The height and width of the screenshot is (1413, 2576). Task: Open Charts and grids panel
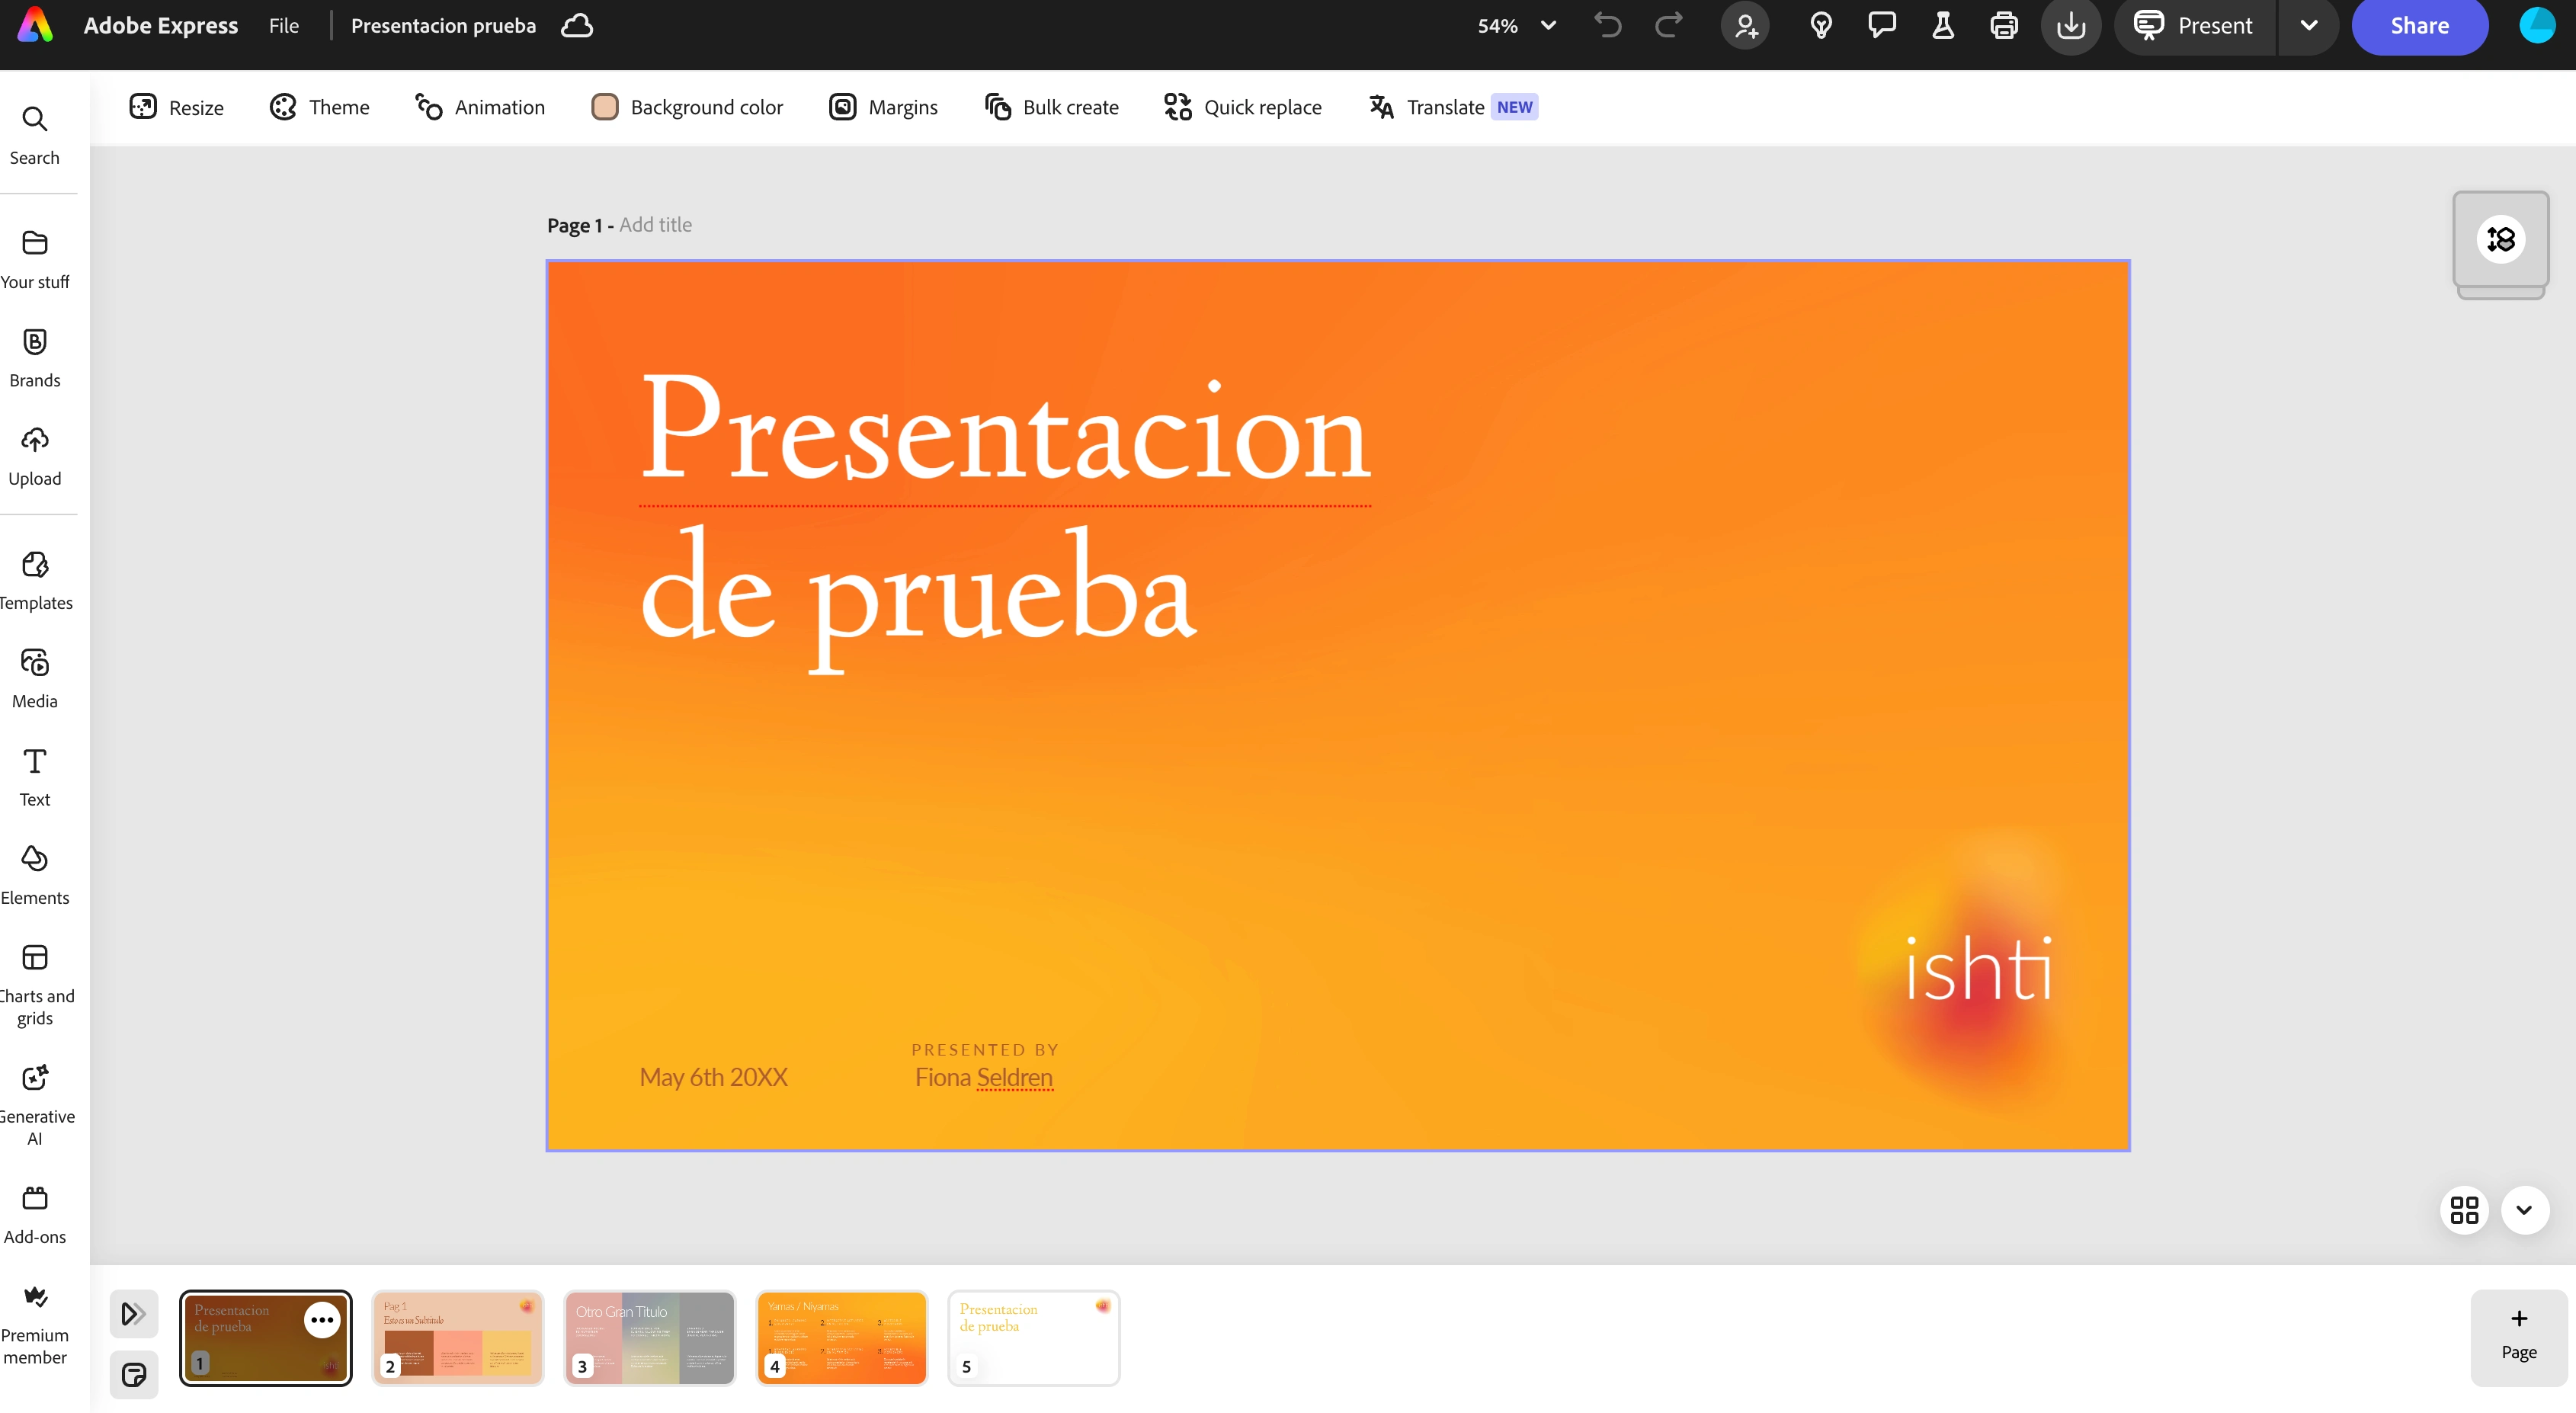coord(35,984)
